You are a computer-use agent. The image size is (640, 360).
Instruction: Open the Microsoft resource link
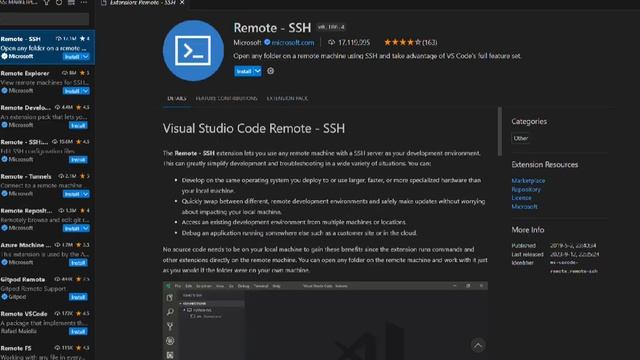pyautogui.click(x=524, y=207)
